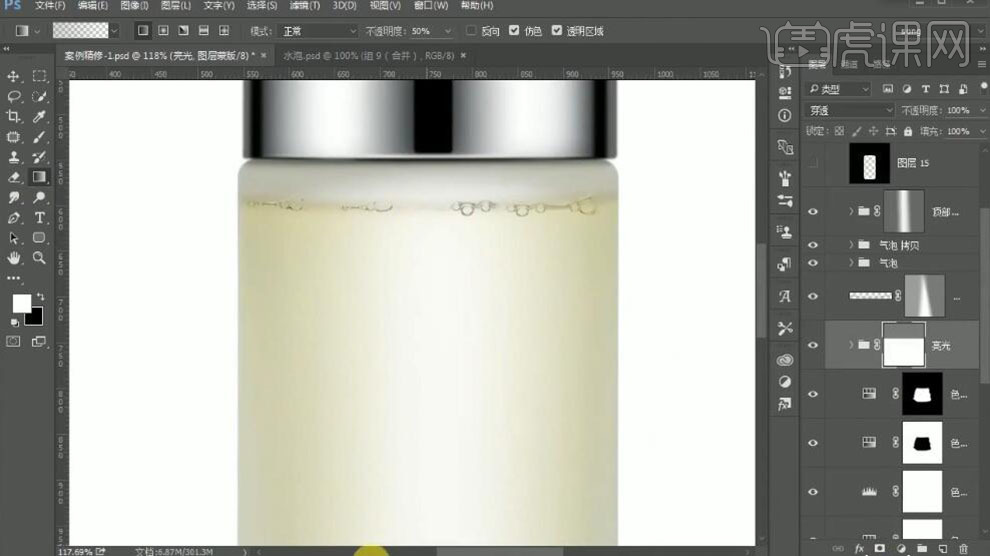Switch to 水泡.psd document tab
The image size is (990, 556).
369,56
